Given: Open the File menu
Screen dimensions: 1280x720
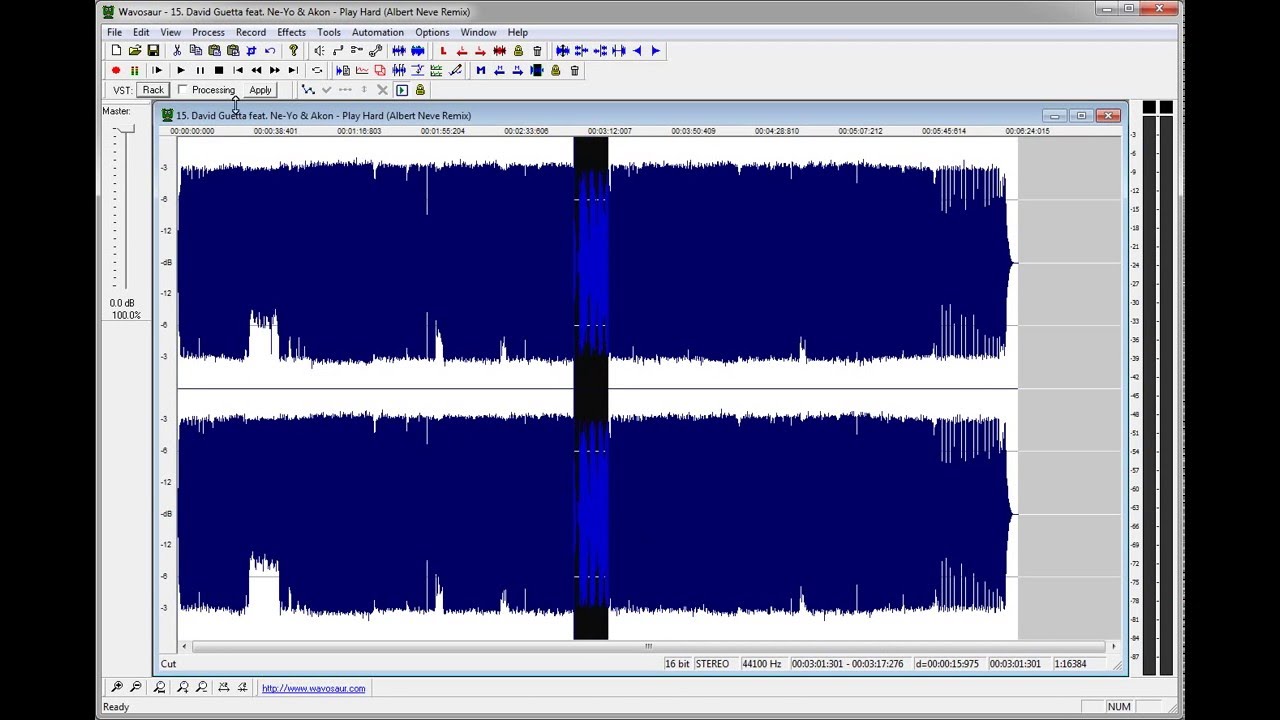Looking at the screenshot, I should pos(114,32).
